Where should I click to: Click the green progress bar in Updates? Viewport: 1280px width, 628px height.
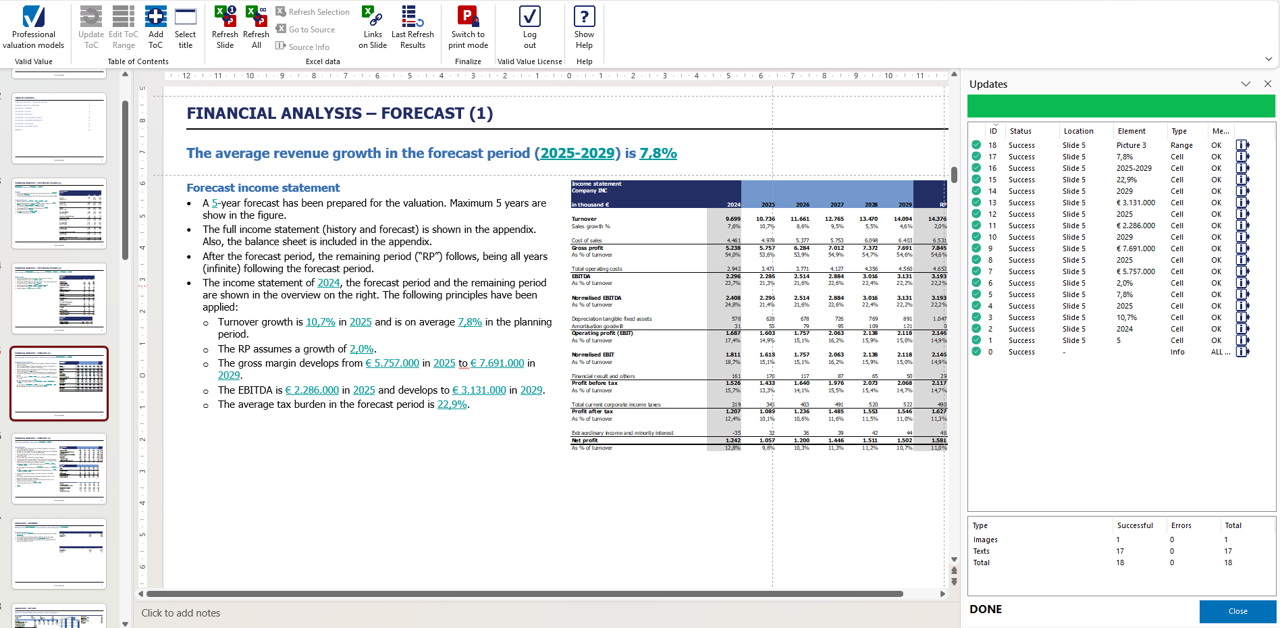click(1121, 106)
